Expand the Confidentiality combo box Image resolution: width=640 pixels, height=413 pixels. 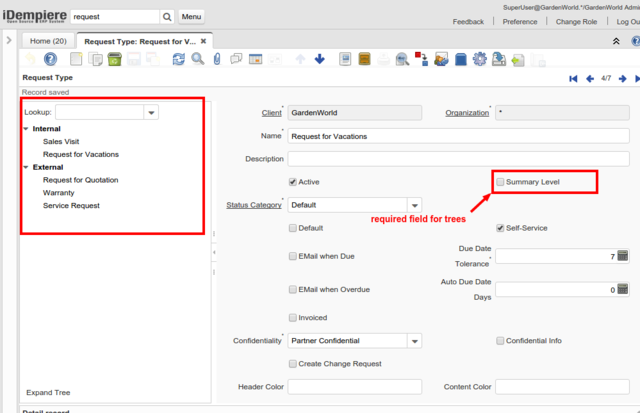414,341
